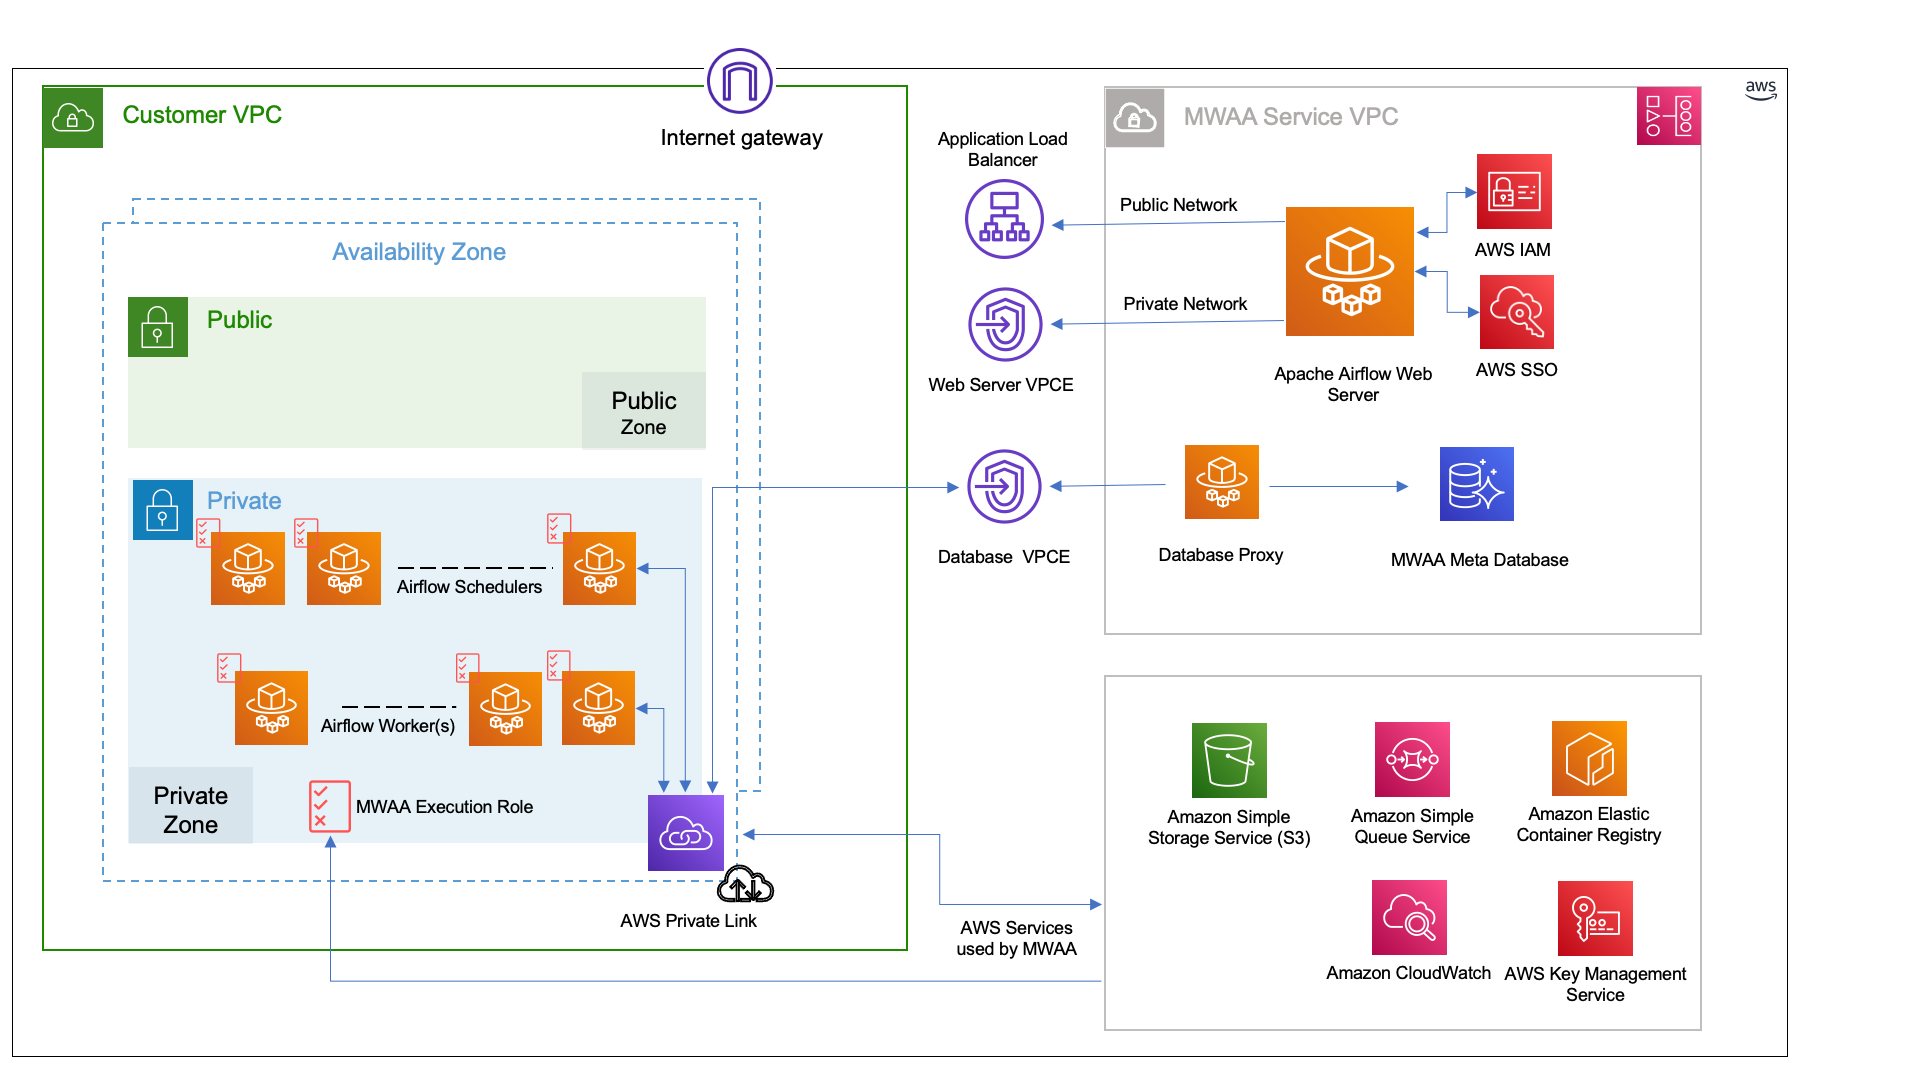Image resolution: width=1920 pixels, height=1080 pixels.
Task: Select the MWAA Execution Role label
Action: [x=444, y=807]
